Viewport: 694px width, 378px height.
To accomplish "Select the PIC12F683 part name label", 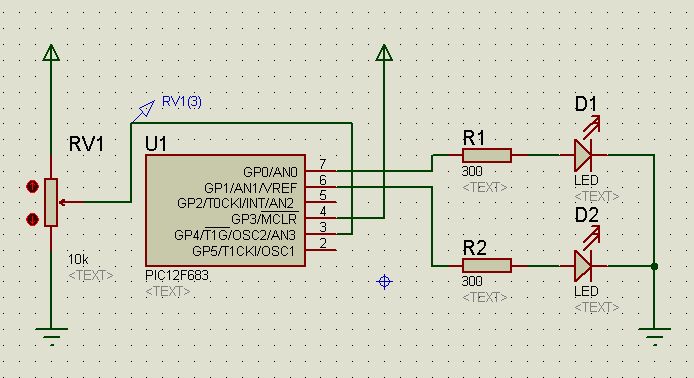I will pyautogui.click(x=177, y=275).
